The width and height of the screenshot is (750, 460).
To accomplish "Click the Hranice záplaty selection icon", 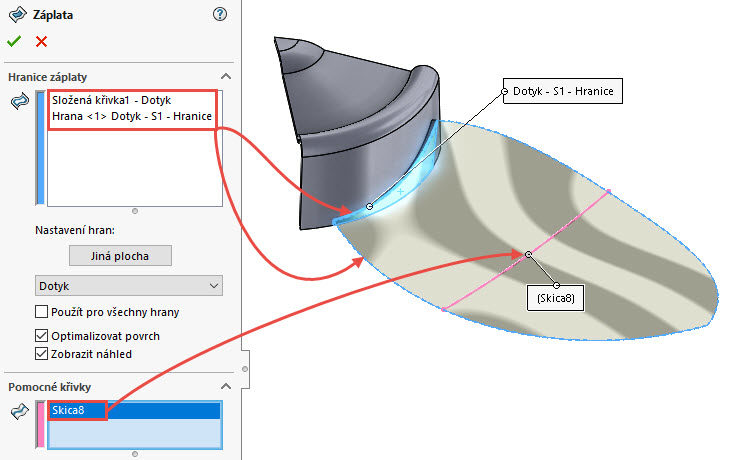I will (x=20, y=101).
